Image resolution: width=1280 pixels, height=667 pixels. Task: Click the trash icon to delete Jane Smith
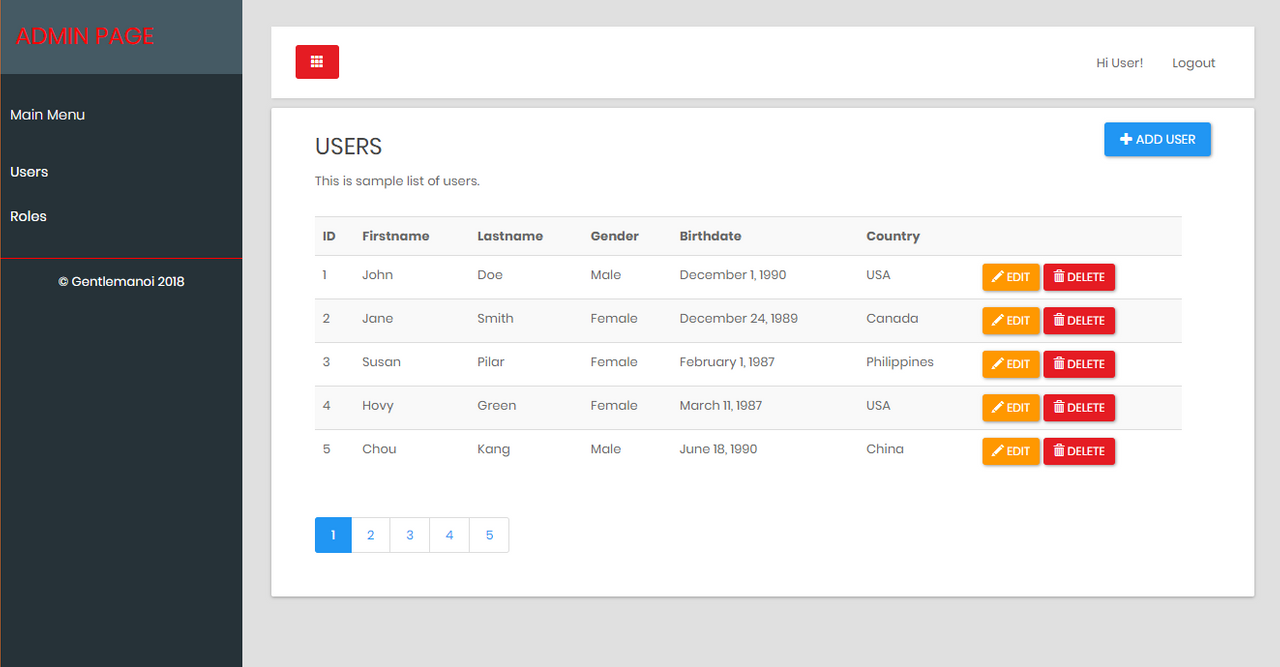[1060, 320]
